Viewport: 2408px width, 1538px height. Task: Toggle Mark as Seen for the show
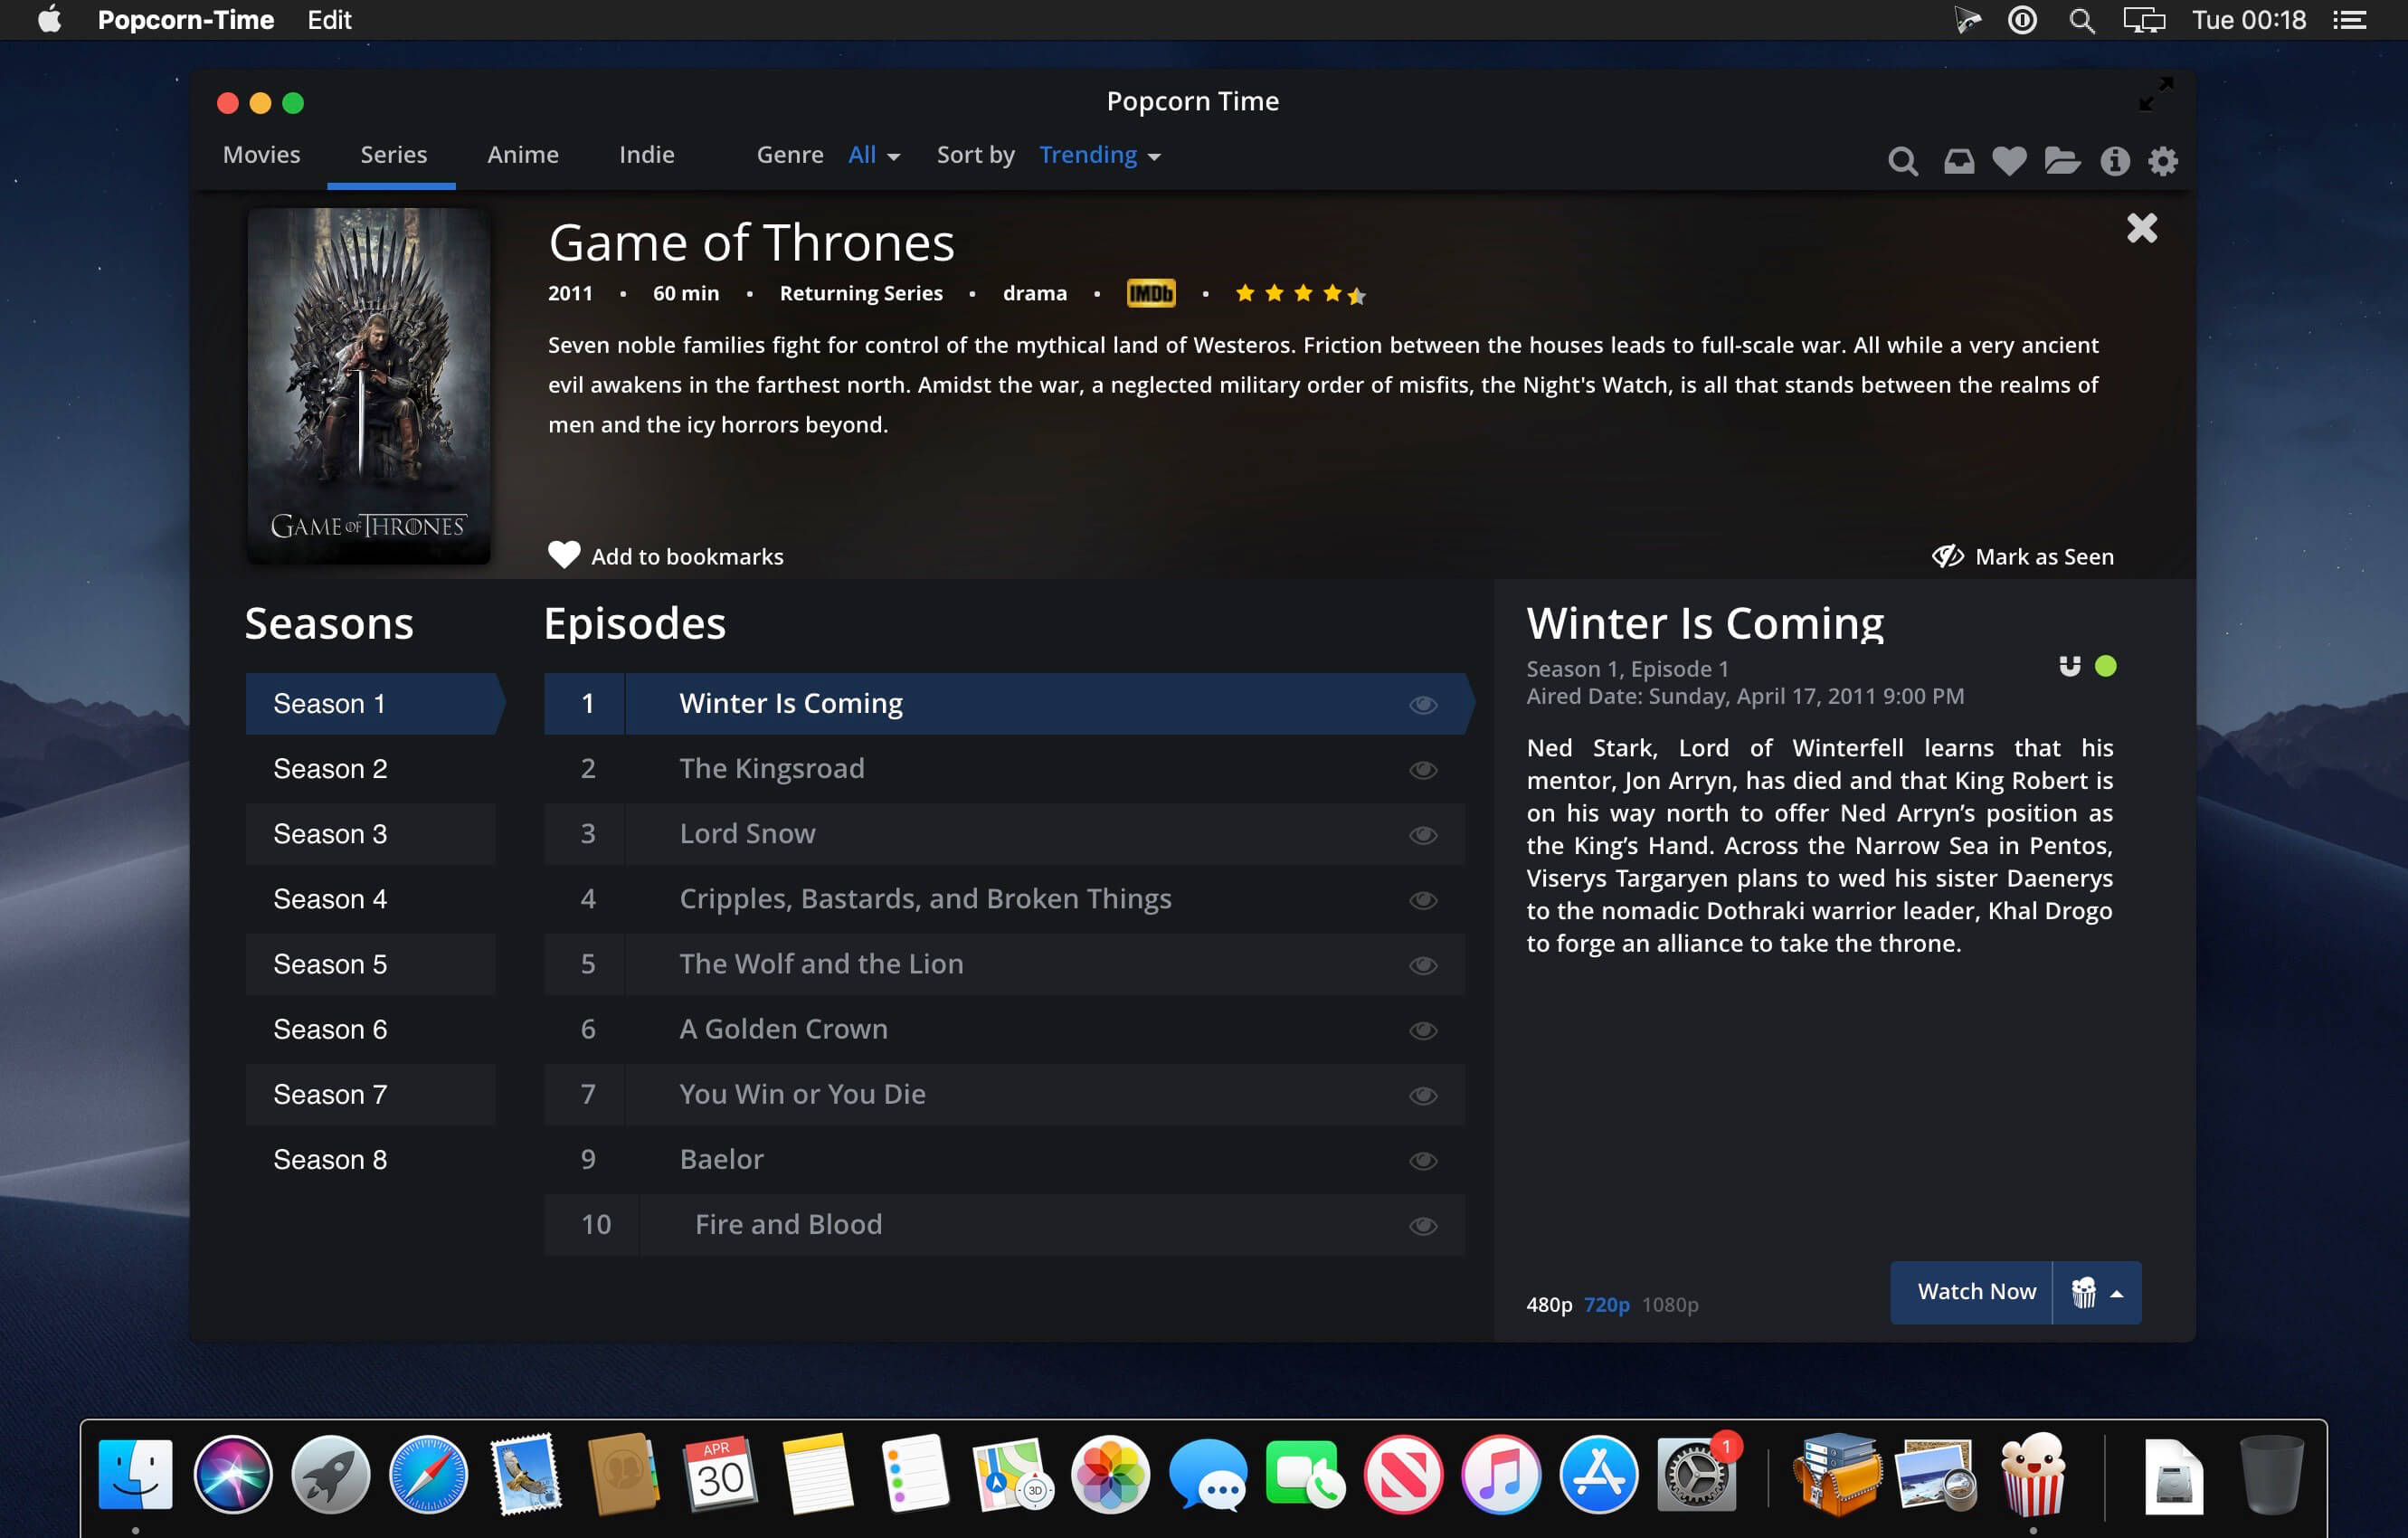[x=2022, y=556]
